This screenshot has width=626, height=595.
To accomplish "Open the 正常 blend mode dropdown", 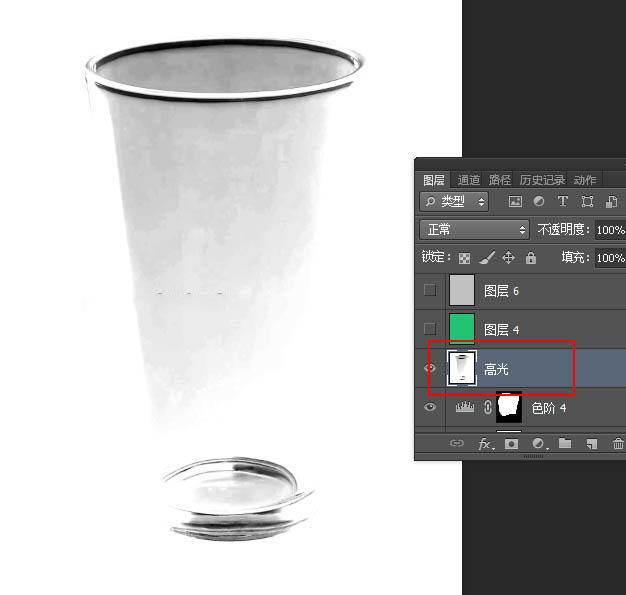I will pyautogui.click(x=474, y=230).
